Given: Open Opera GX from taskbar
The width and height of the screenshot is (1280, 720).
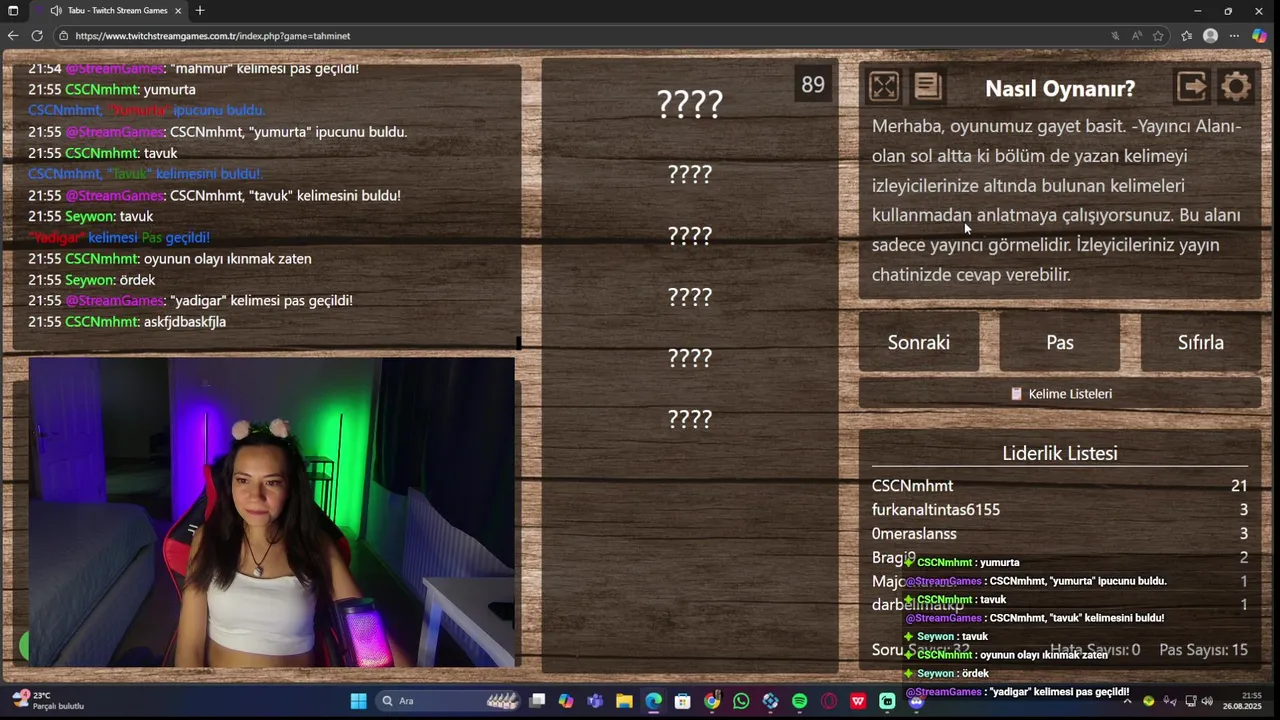Looking at the screenshot, I should (x=829, y=701).
